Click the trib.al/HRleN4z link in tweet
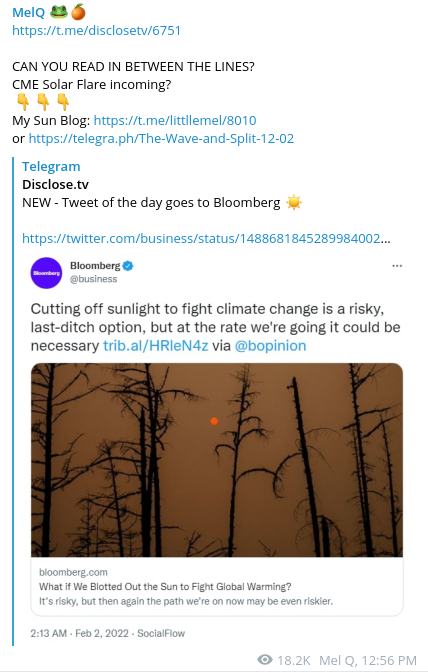Image resolution: width=428 pixels, height=672 pixels. [156, 345]
